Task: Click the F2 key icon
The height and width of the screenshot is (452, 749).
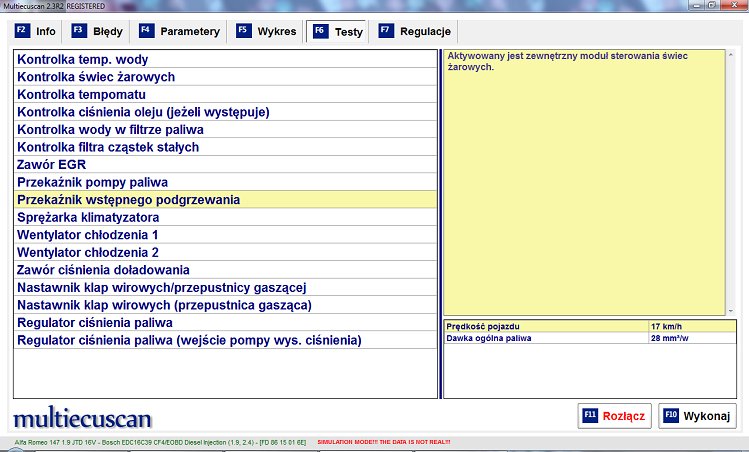Action: [21, 31]
